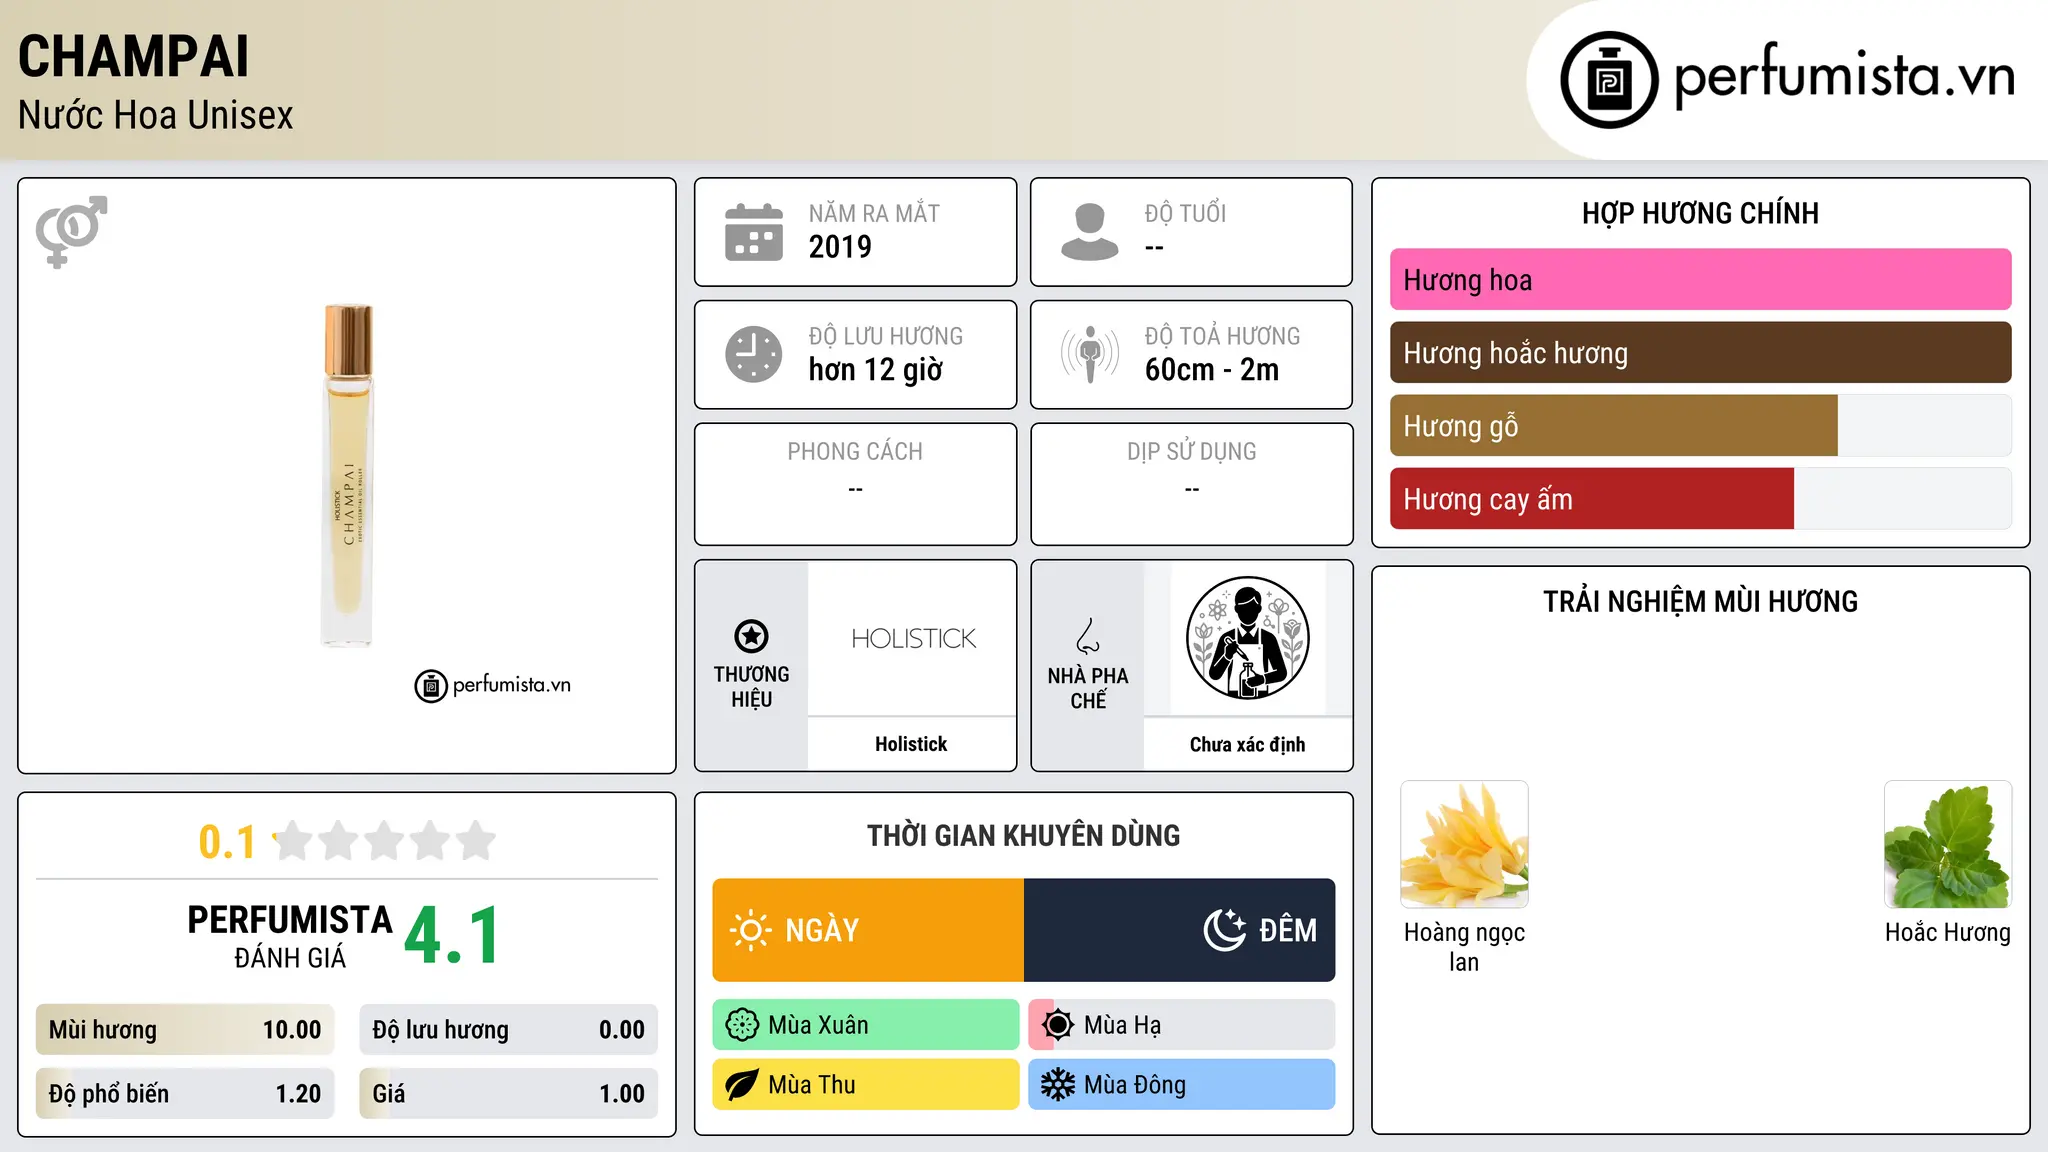2048x1152 pixels.
Task: Click the TRẢI NGHIỆM MÙI HƯƠNG heading
Action: (1700, 602)
